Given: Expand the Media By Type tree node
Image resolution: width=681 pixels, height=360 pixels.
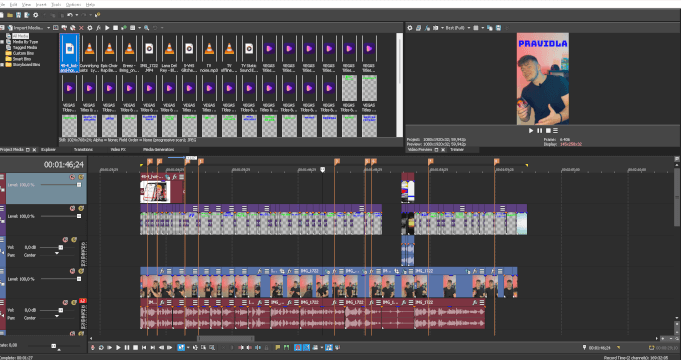Looking at the screenshot, I should click(2, 42).
